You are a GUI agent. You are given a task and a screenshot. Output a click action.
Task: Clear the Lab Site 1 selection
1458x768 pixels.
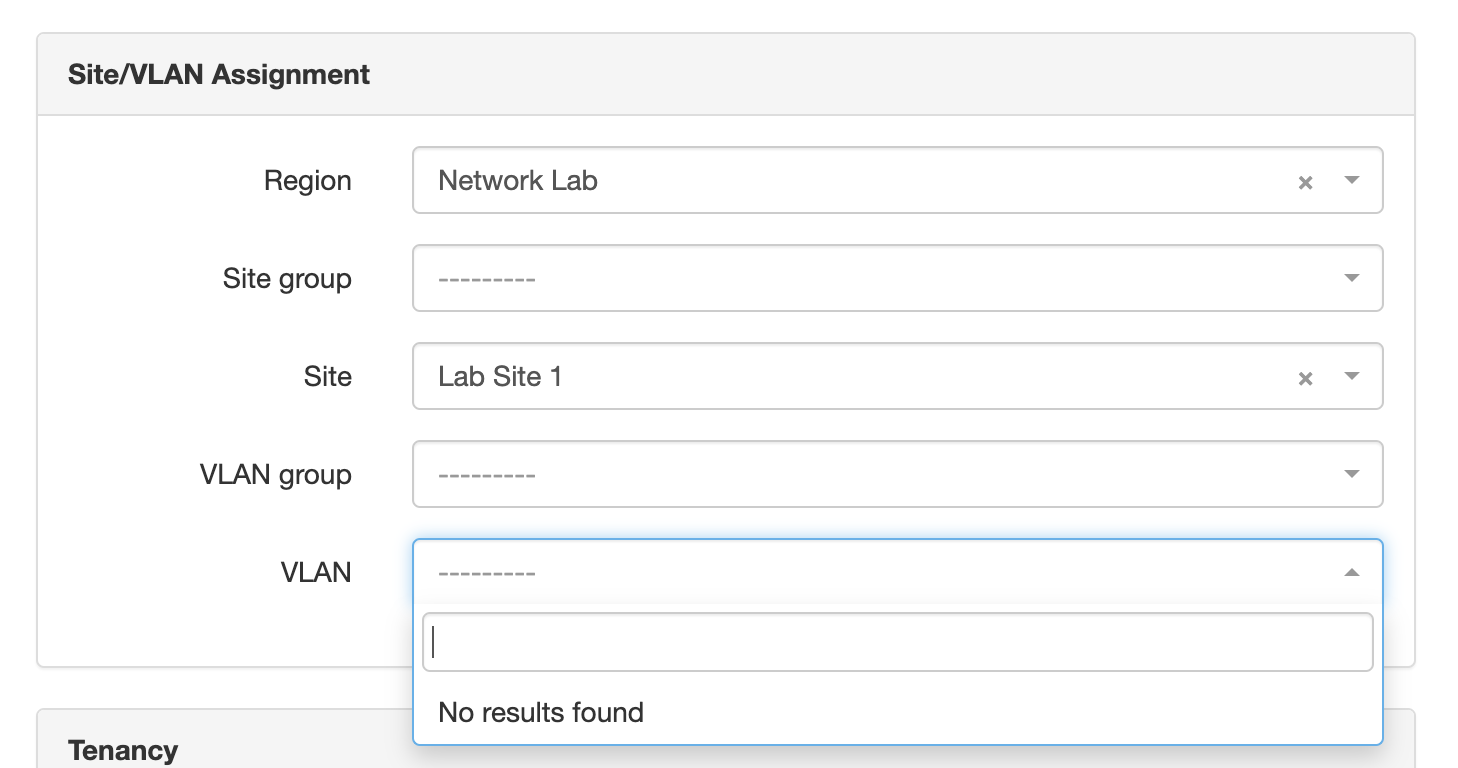coord(1305,378)
